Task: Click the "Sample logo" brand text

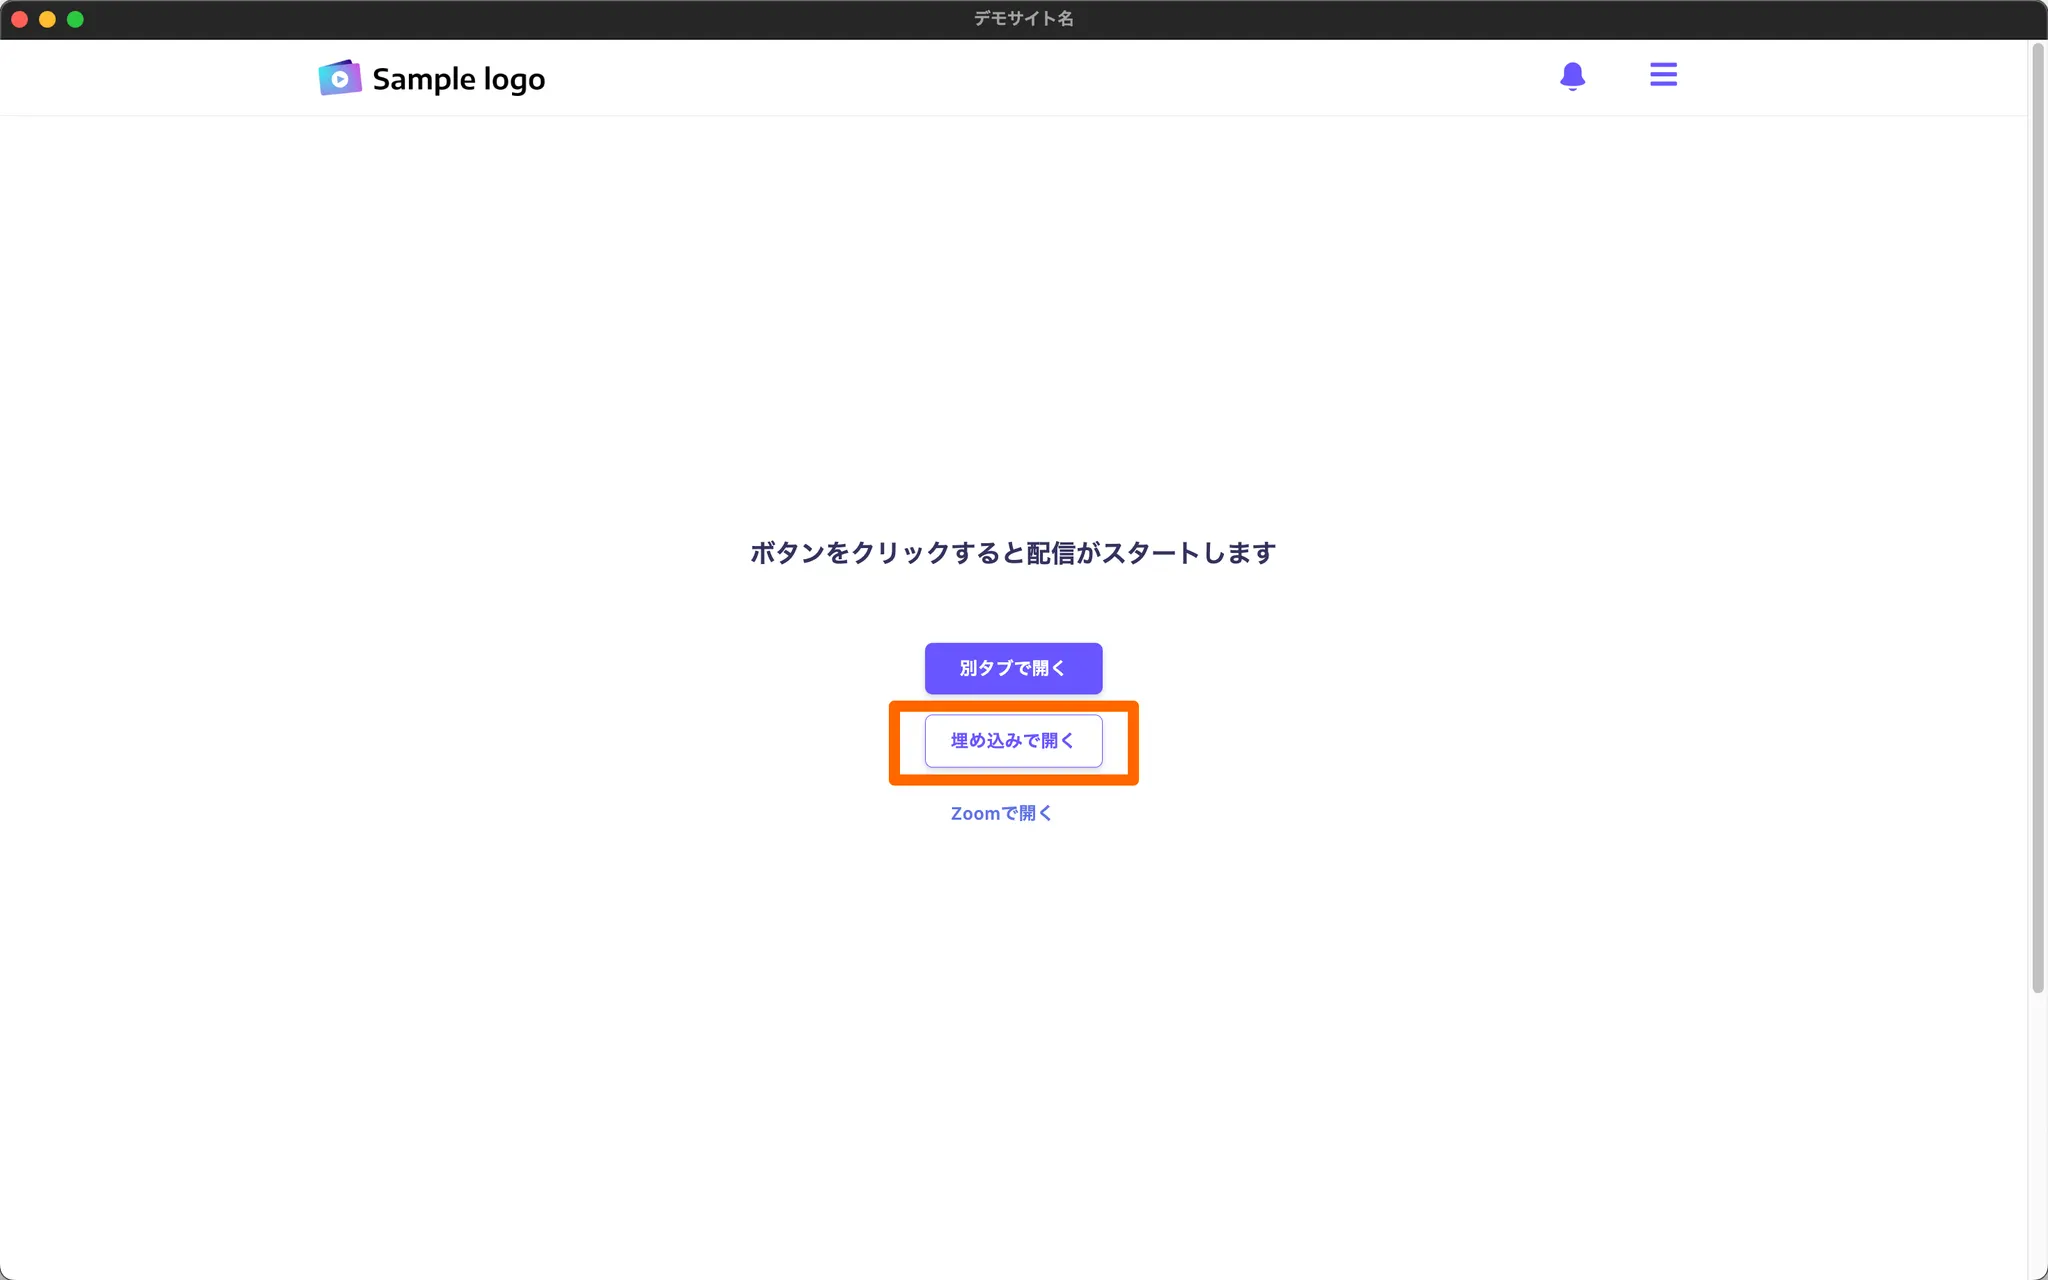Action: tap(458, 79)
